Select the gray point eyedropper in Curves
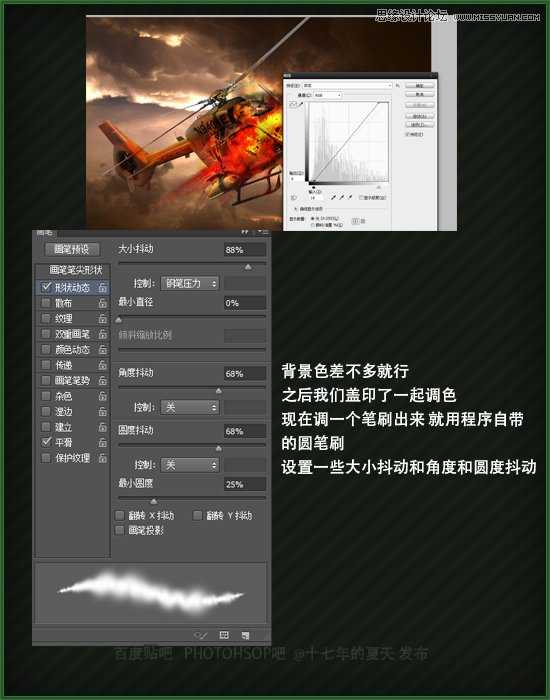 tap(342, 197)
